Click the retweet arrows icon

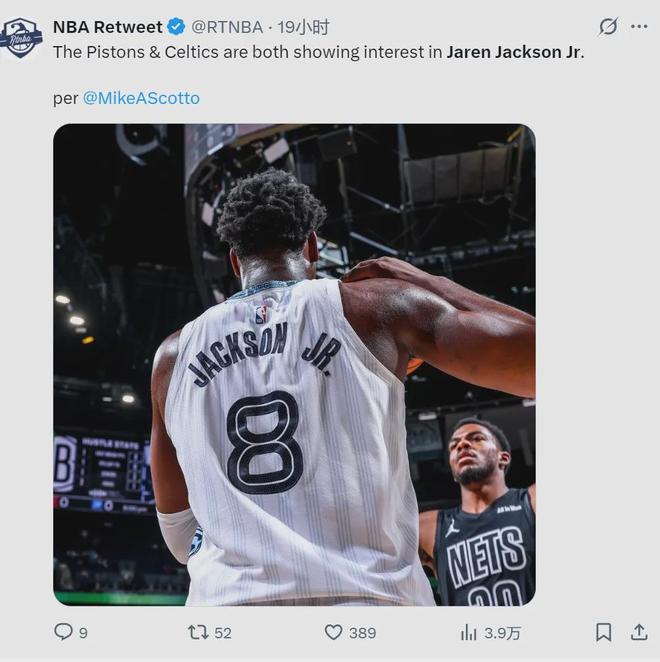click(x=198, y=632)
